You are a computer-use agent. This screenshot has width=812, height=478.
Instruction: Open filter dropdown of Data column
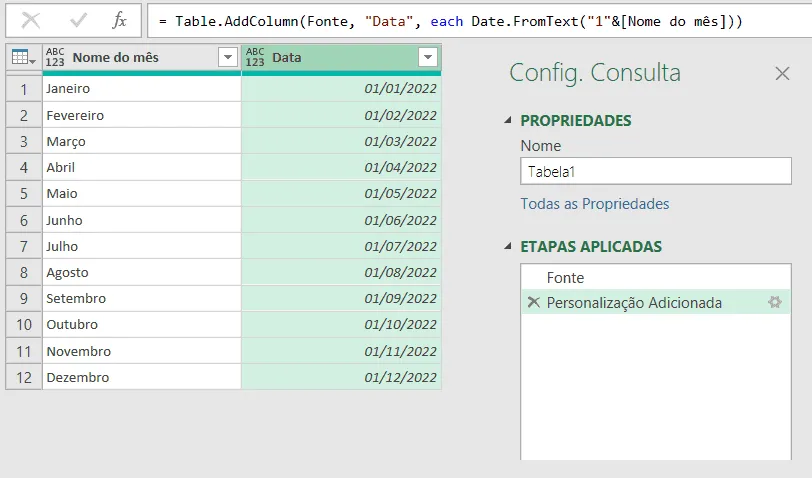click(x=428, y=57)
